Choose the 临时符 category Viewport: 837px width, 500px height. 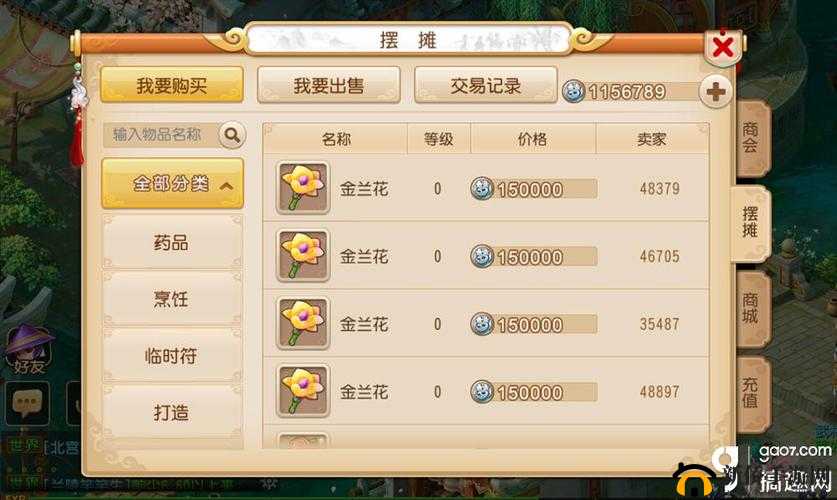[x=172, y=356]
